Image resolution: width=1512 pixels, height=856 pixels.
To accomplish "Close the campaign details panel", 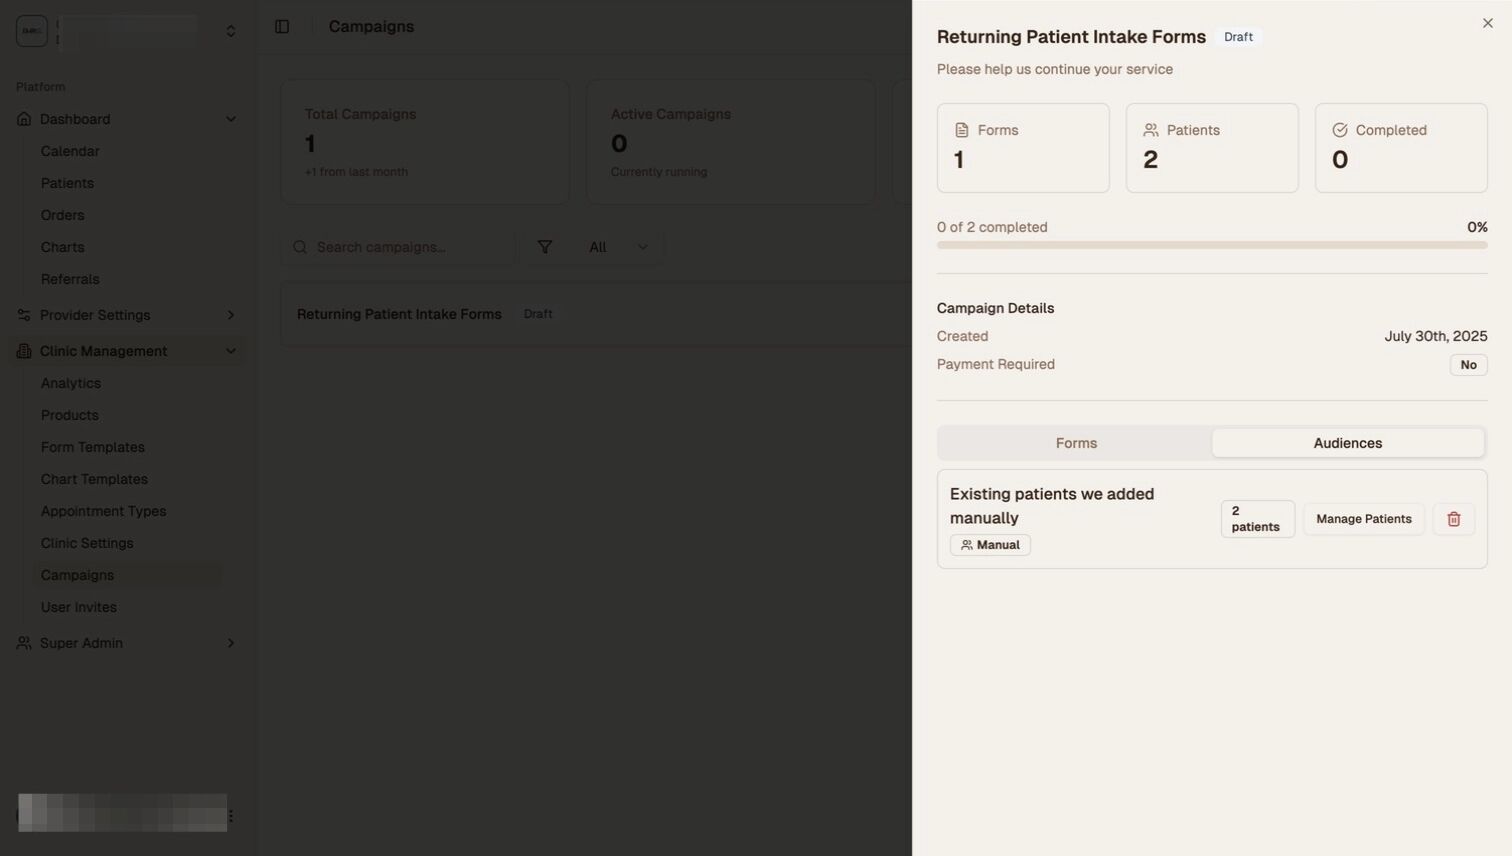I will [x=1487, y=23].
